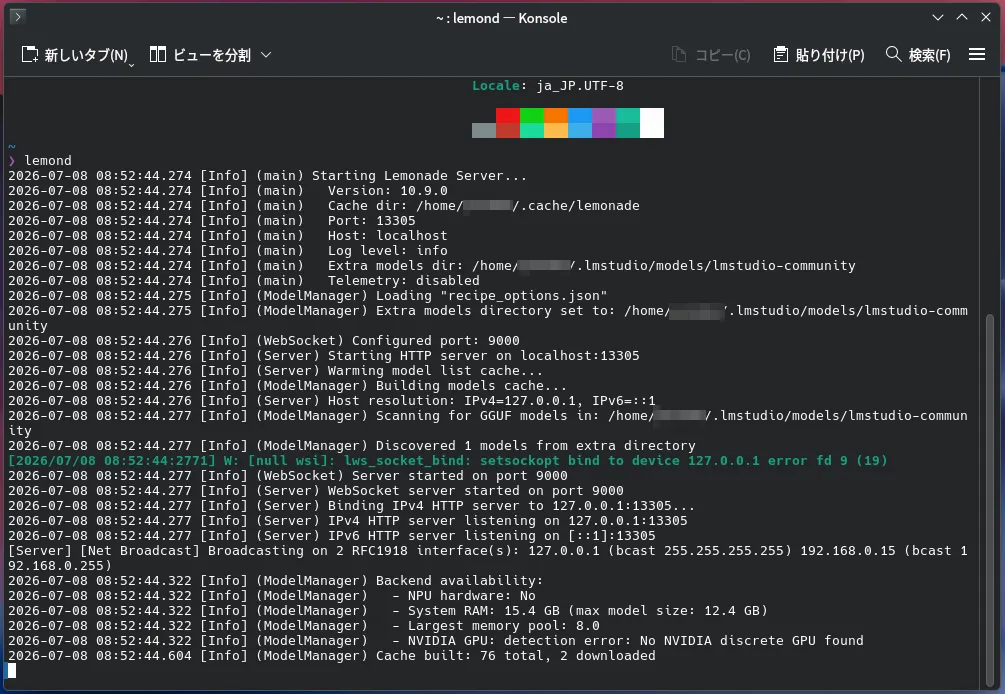Click "Cache built: 76 total, 2 downloaded"
Viewport: 1005px width, 694px height.
(516, 656)
